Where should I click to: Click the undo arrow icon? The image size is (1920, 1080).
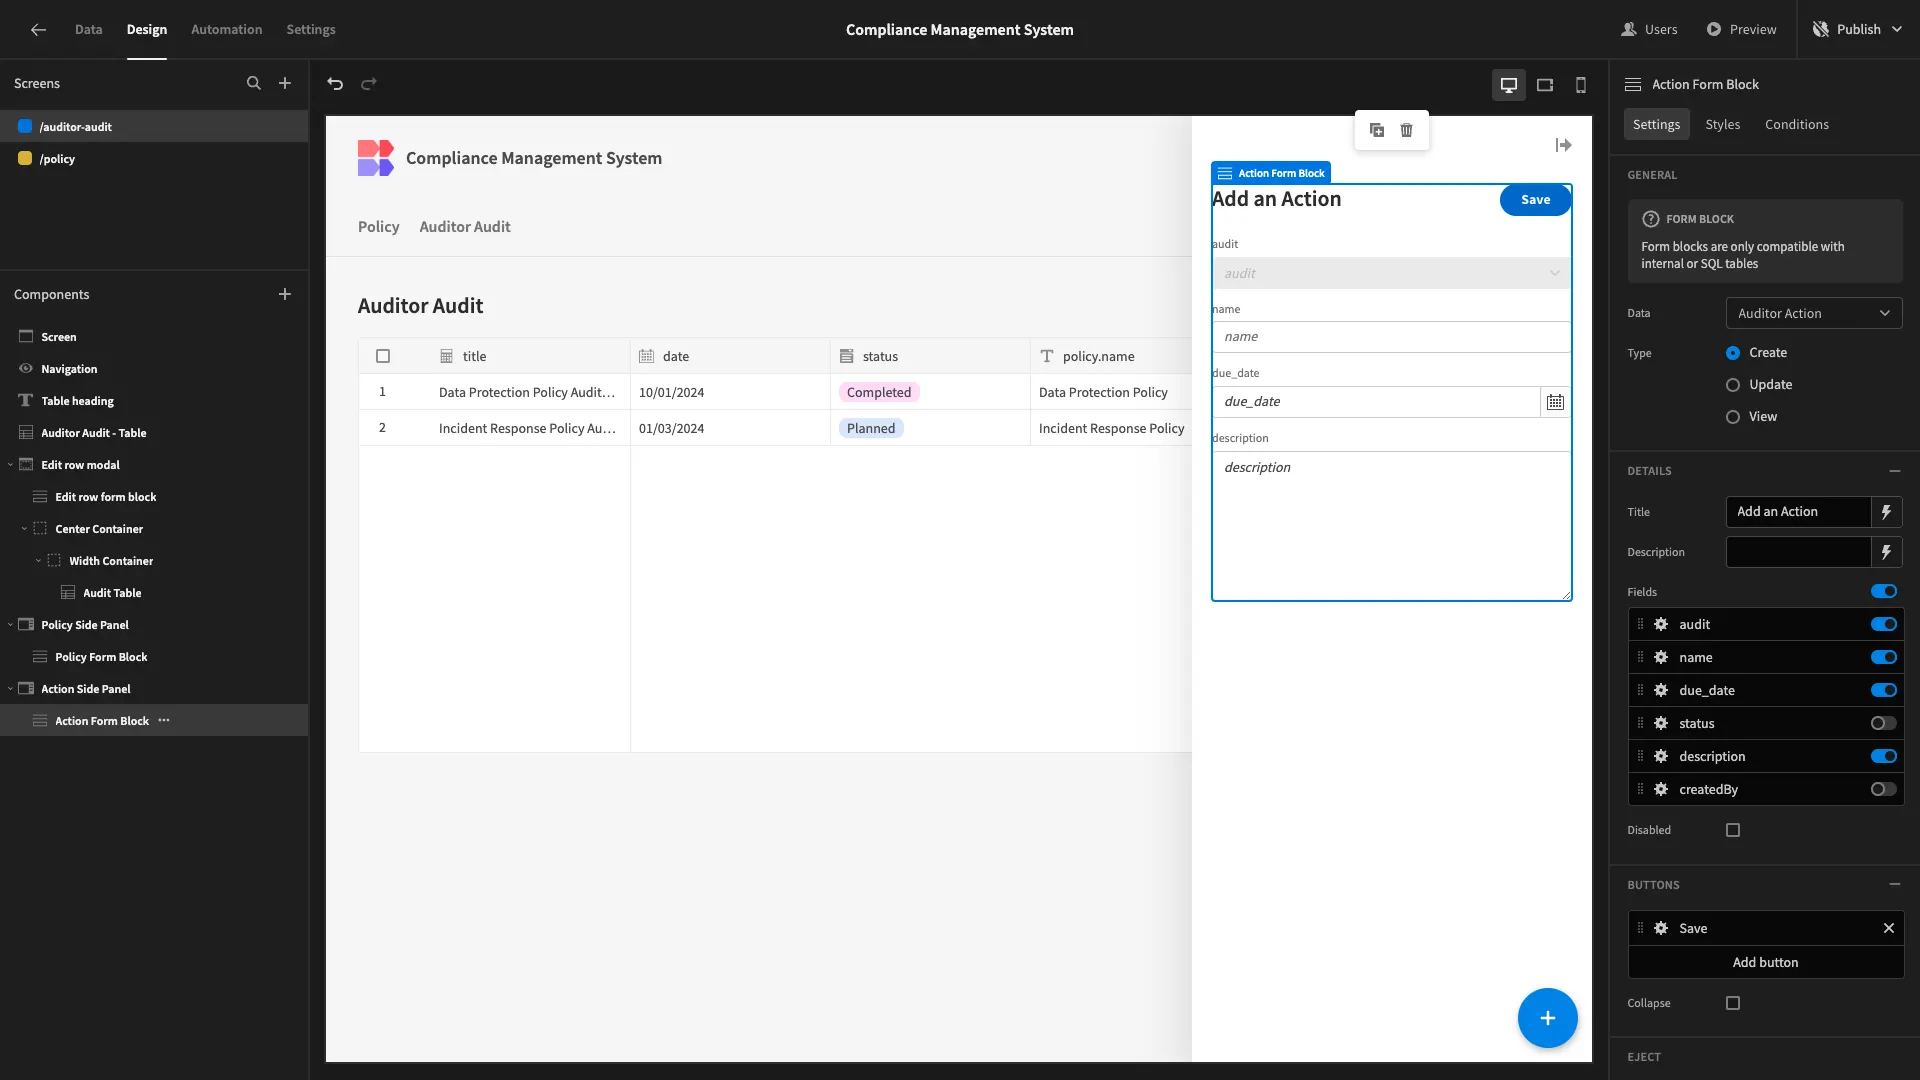coord(335,84)
